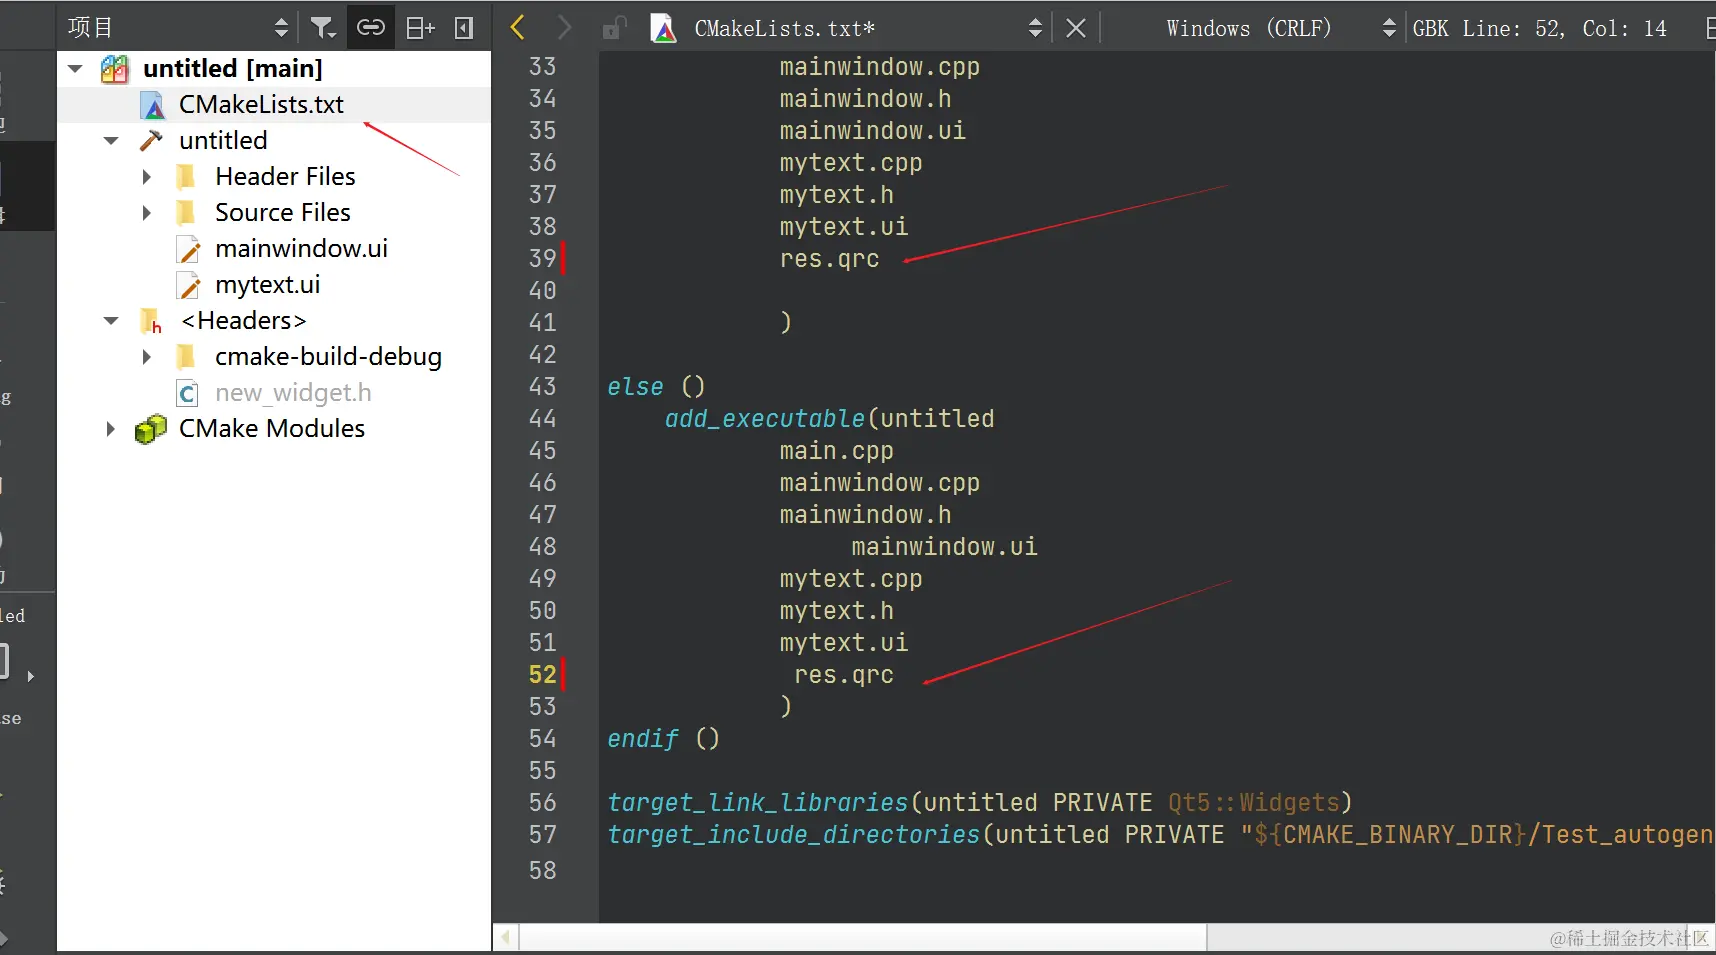Click the <Headers> folder icon
1716x955 pixels.
(151, 321)
